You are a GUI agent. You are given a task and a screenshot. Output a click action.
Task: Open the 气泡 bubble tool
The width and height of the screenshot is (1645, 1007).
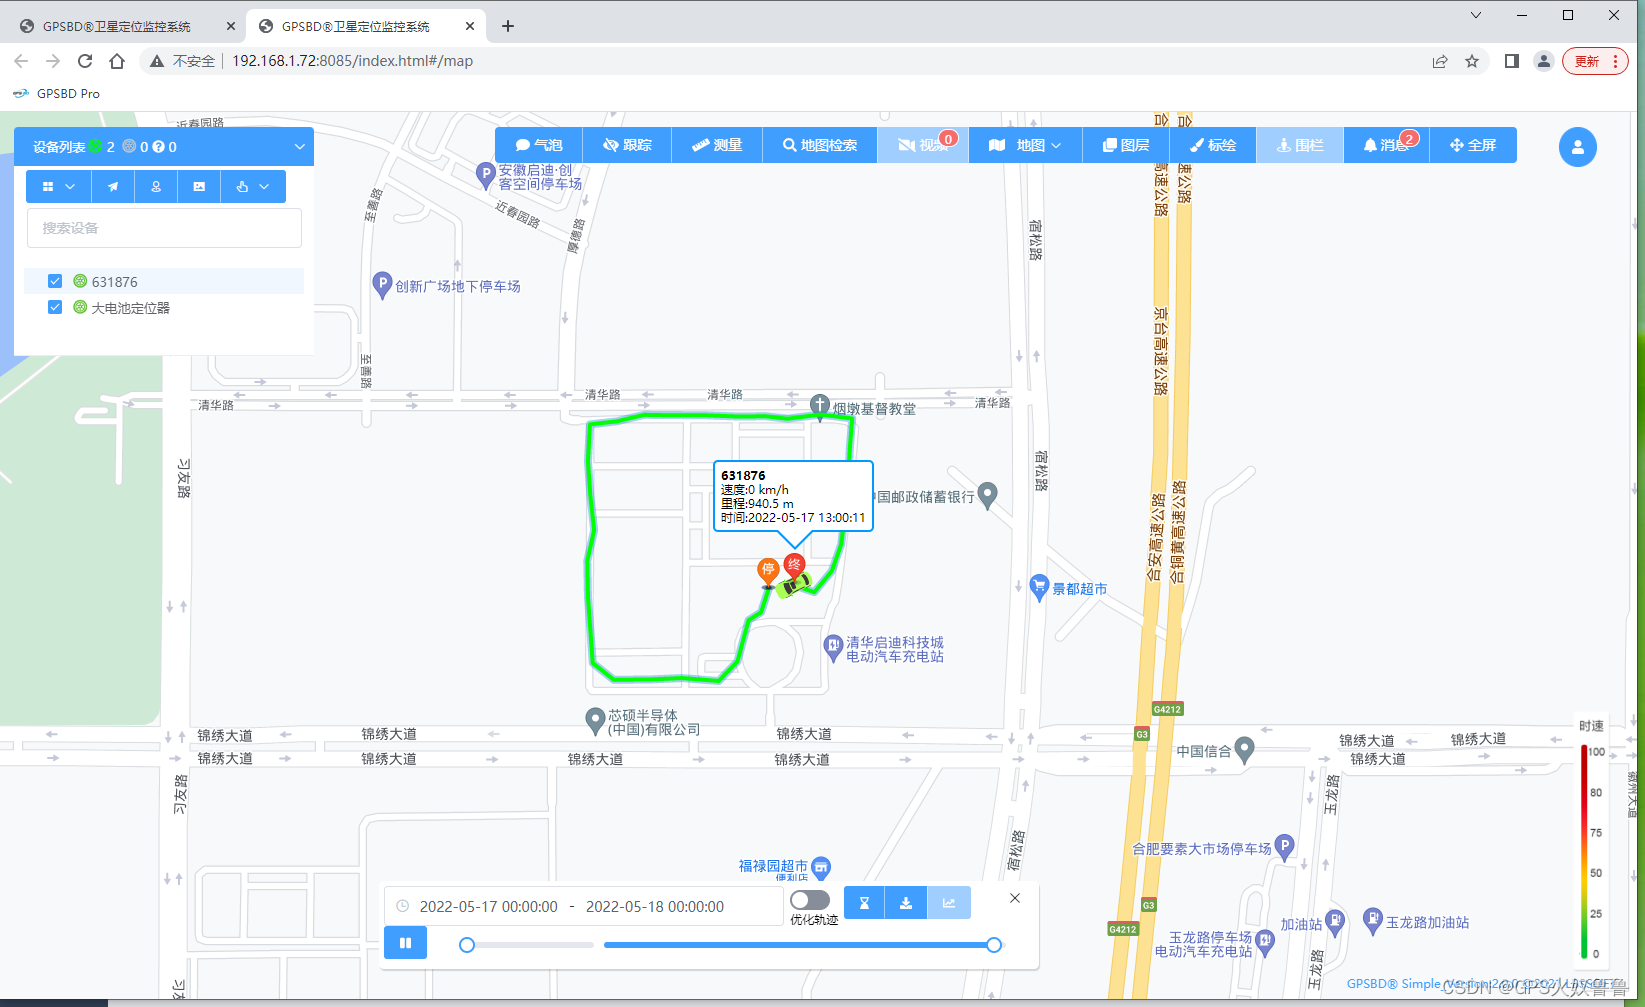[539, 145]
